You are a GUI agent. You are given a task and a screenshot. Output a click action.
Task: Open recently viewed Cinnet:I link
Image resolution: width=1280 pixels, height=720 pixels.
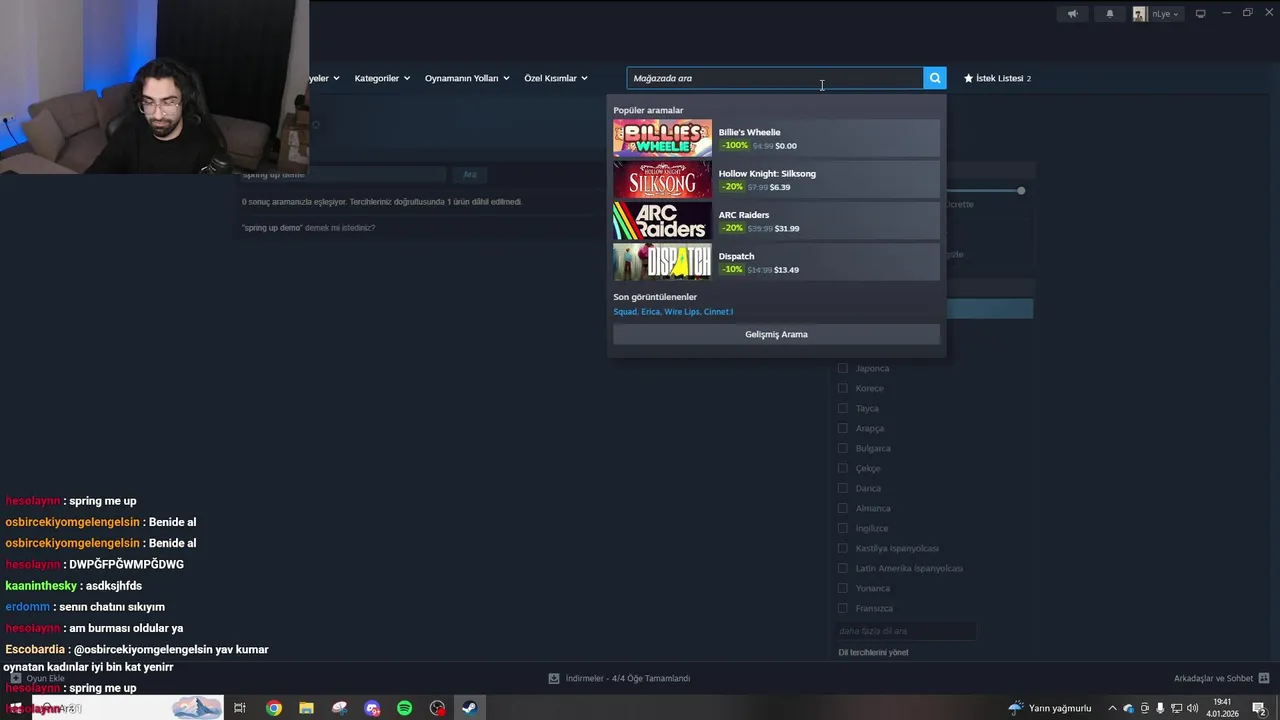point(718,311)
